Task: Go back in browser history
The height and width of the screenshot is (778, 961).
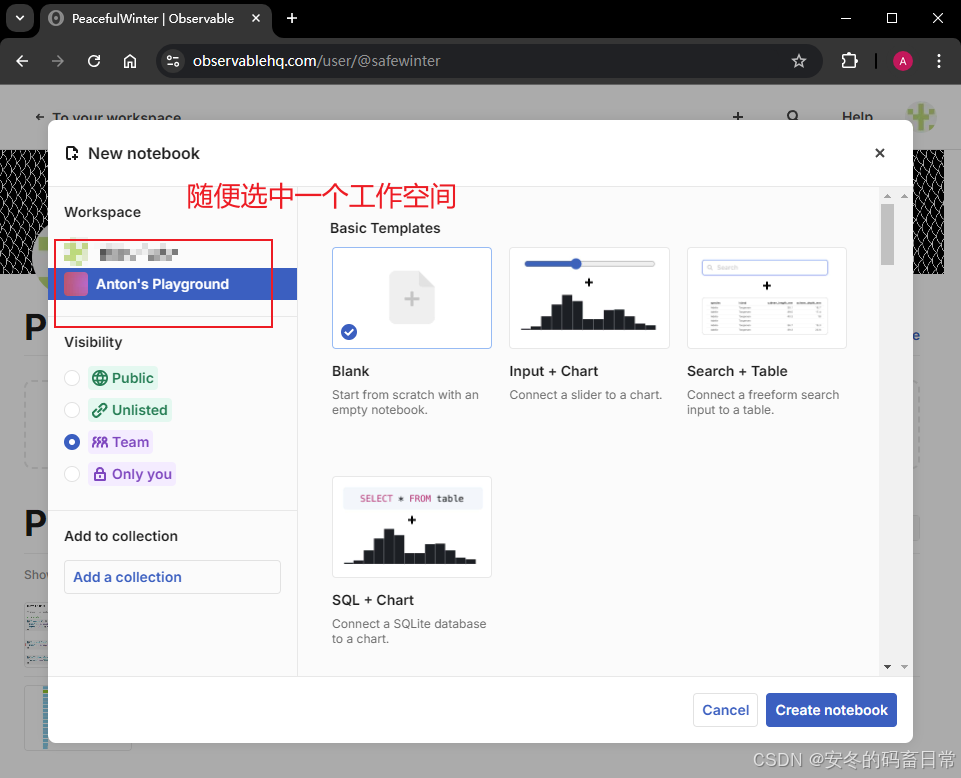Action: pos(22,61)
